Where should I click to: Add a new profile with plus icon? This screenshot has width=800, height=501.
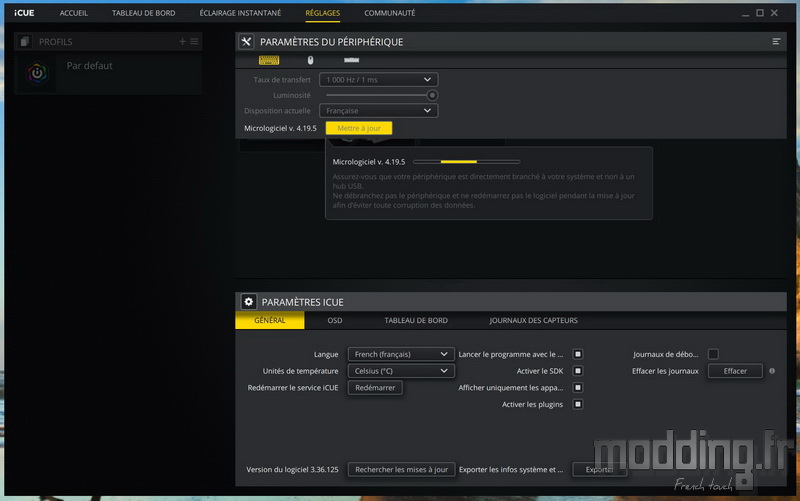[182, 41]
